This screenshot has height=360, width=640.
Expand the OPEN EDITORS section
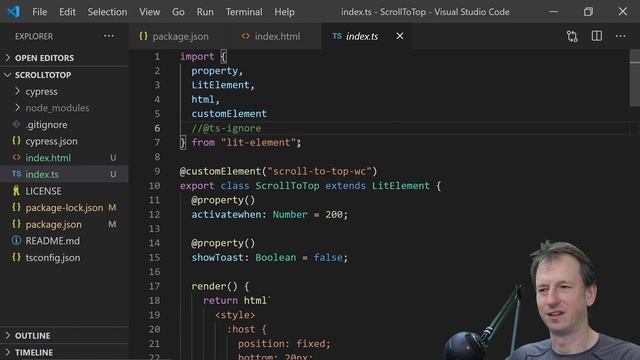tap(8, 58)
